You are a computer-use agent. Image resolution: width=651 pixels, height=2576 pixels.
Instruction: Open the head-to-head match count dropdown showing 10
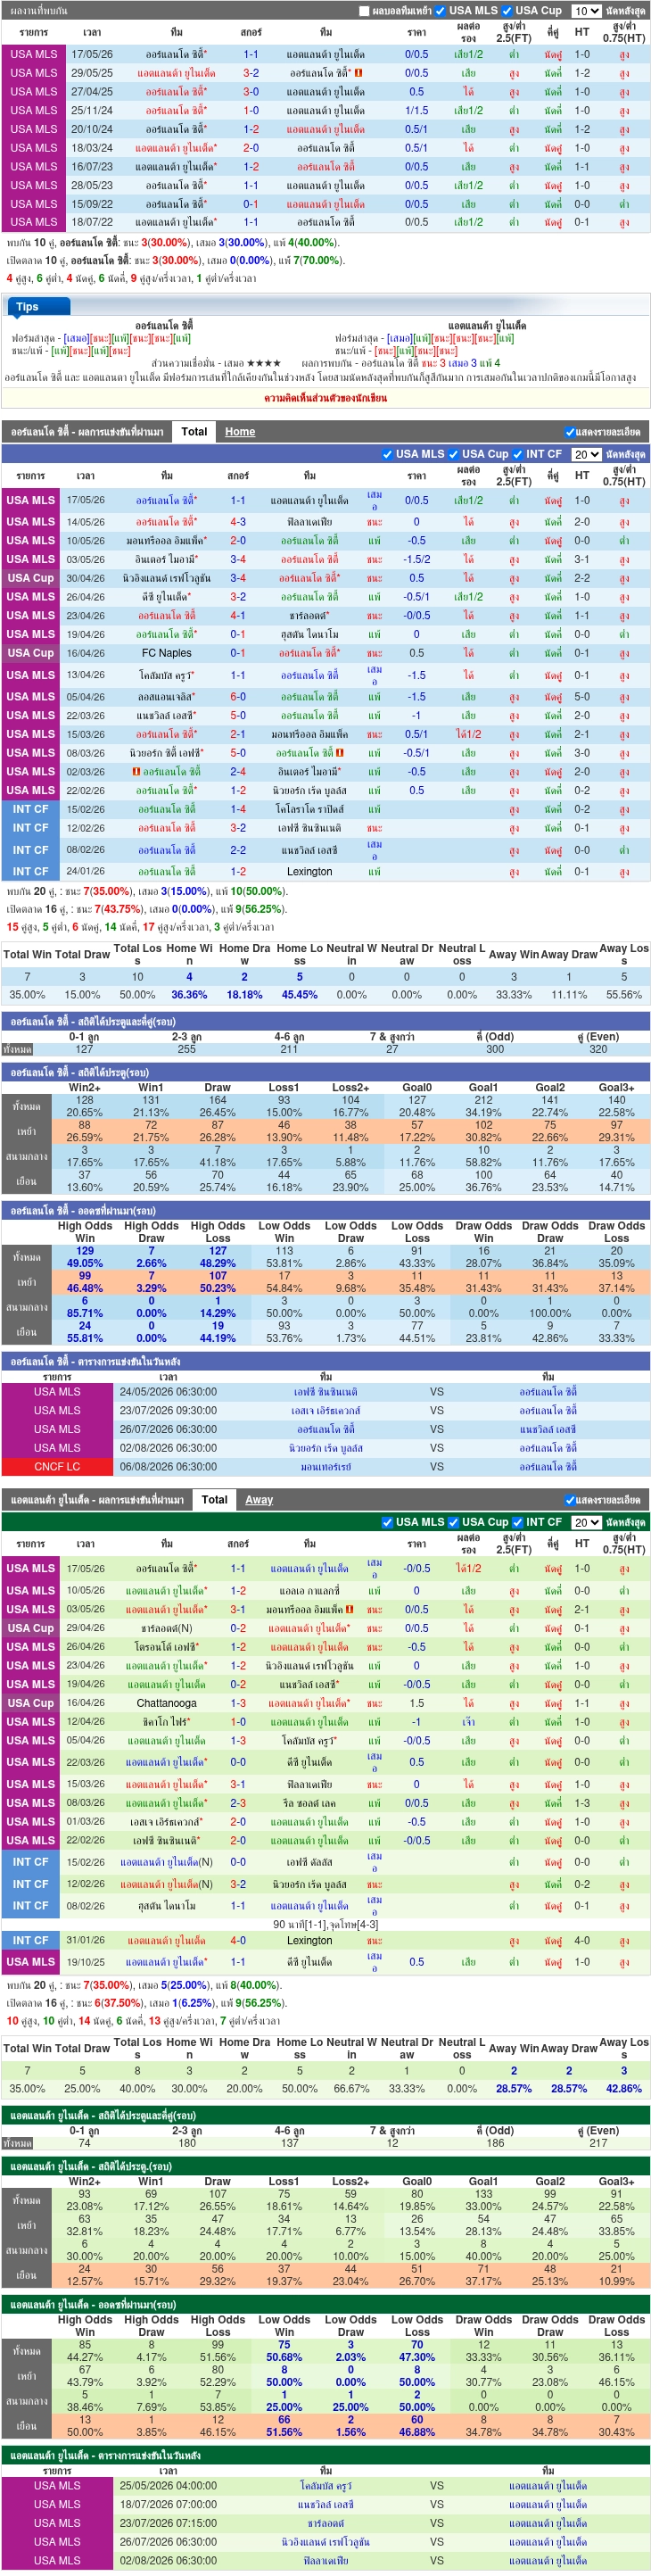586,11
